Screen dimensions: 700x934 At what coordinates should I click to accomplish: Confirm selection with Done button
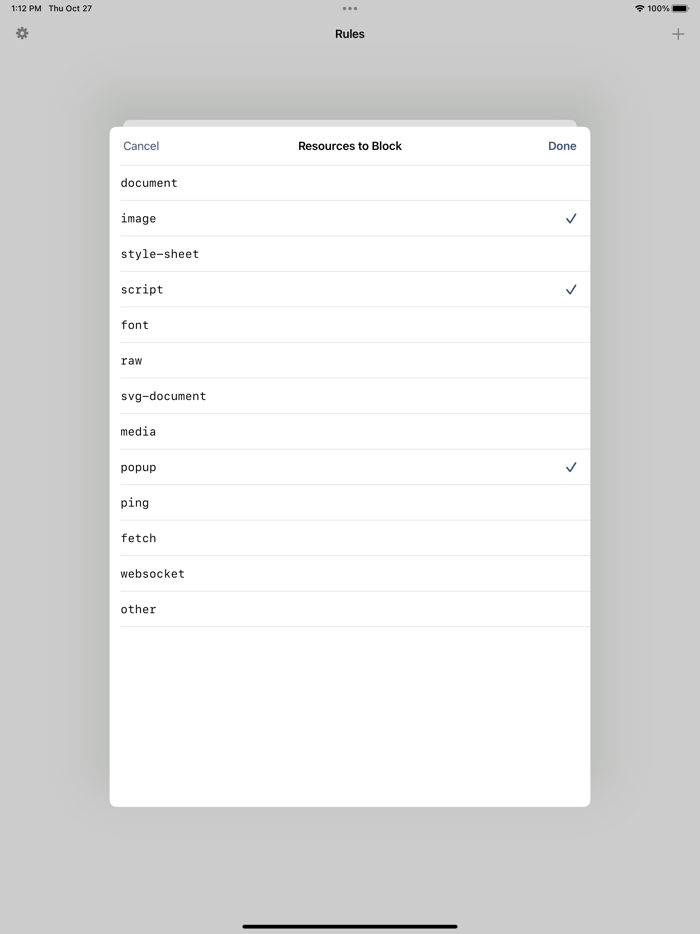tap(562, 146)
